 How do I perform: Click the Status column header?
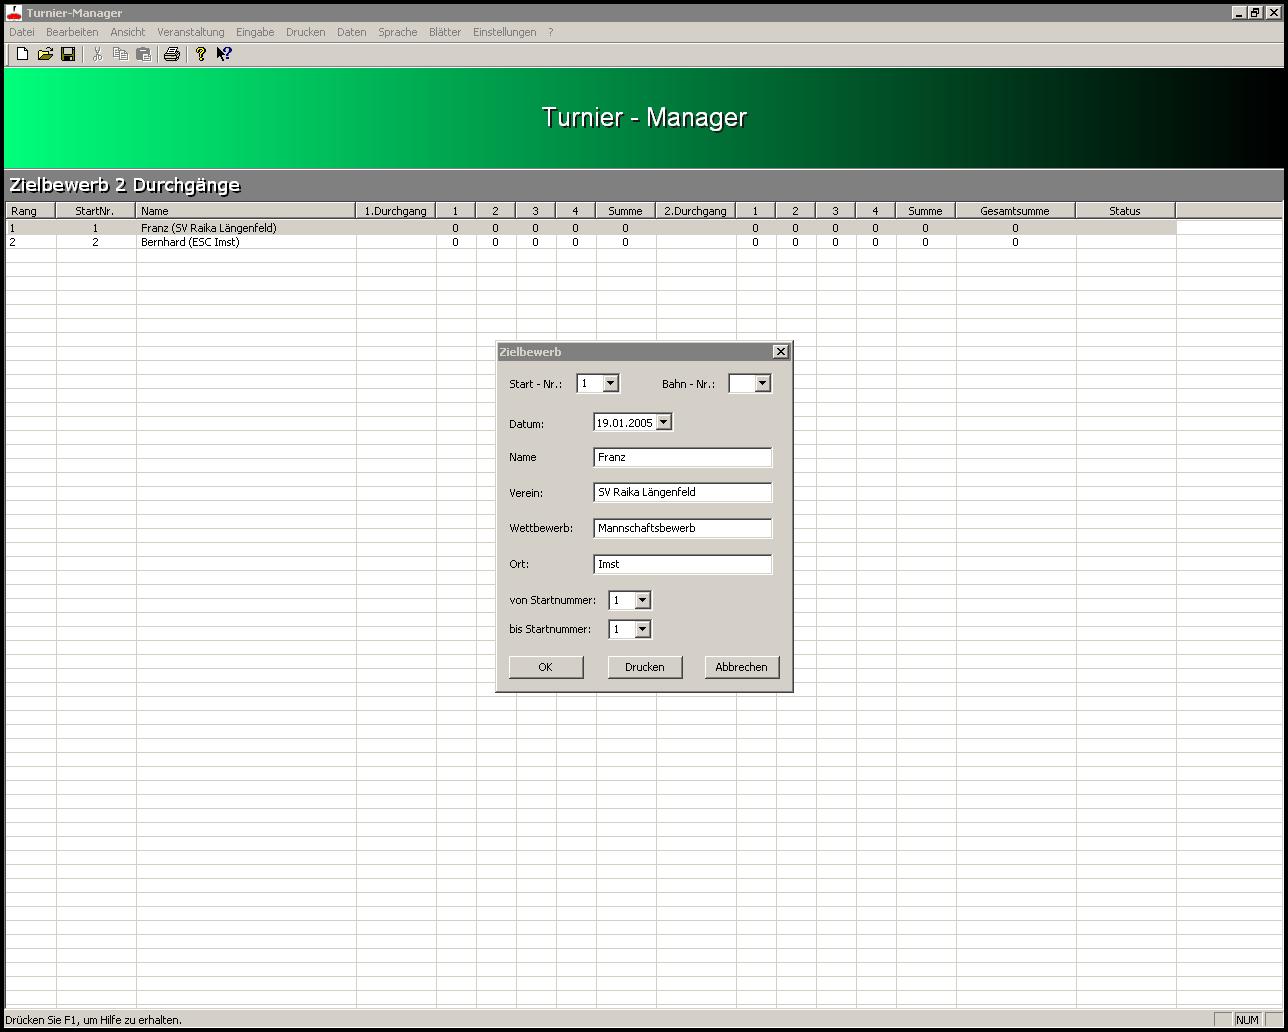tap(1125, 211)
